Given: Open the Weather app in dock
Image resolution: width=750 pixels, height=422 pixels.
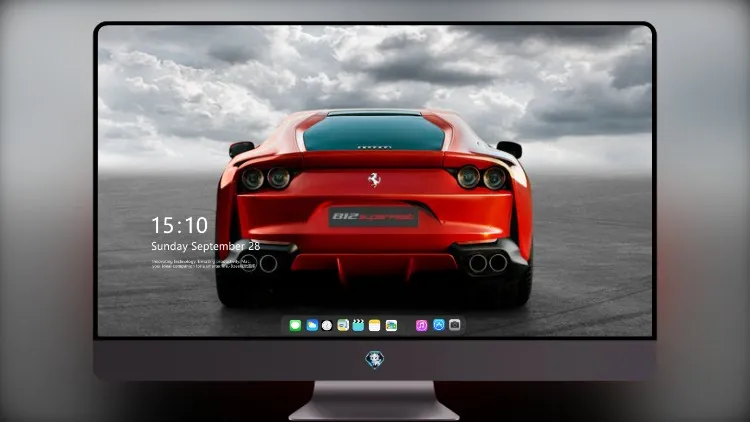Looking at the screenshot, I should (x=312, y=325).
